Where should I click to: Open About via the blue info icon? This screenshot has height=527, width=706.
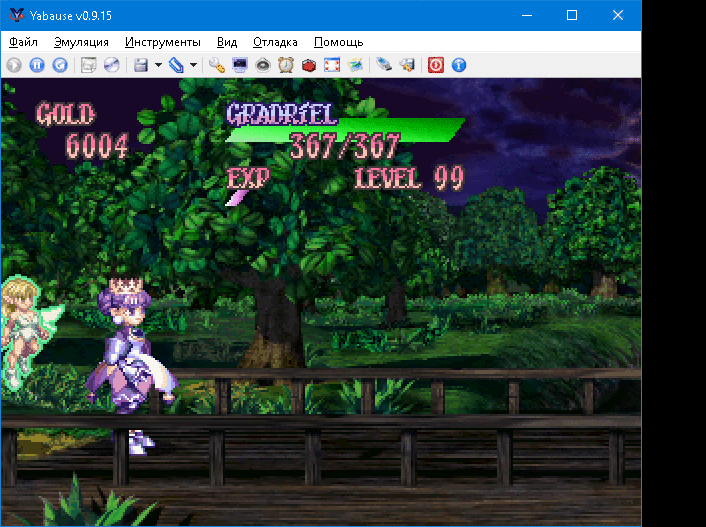point(459,65)
